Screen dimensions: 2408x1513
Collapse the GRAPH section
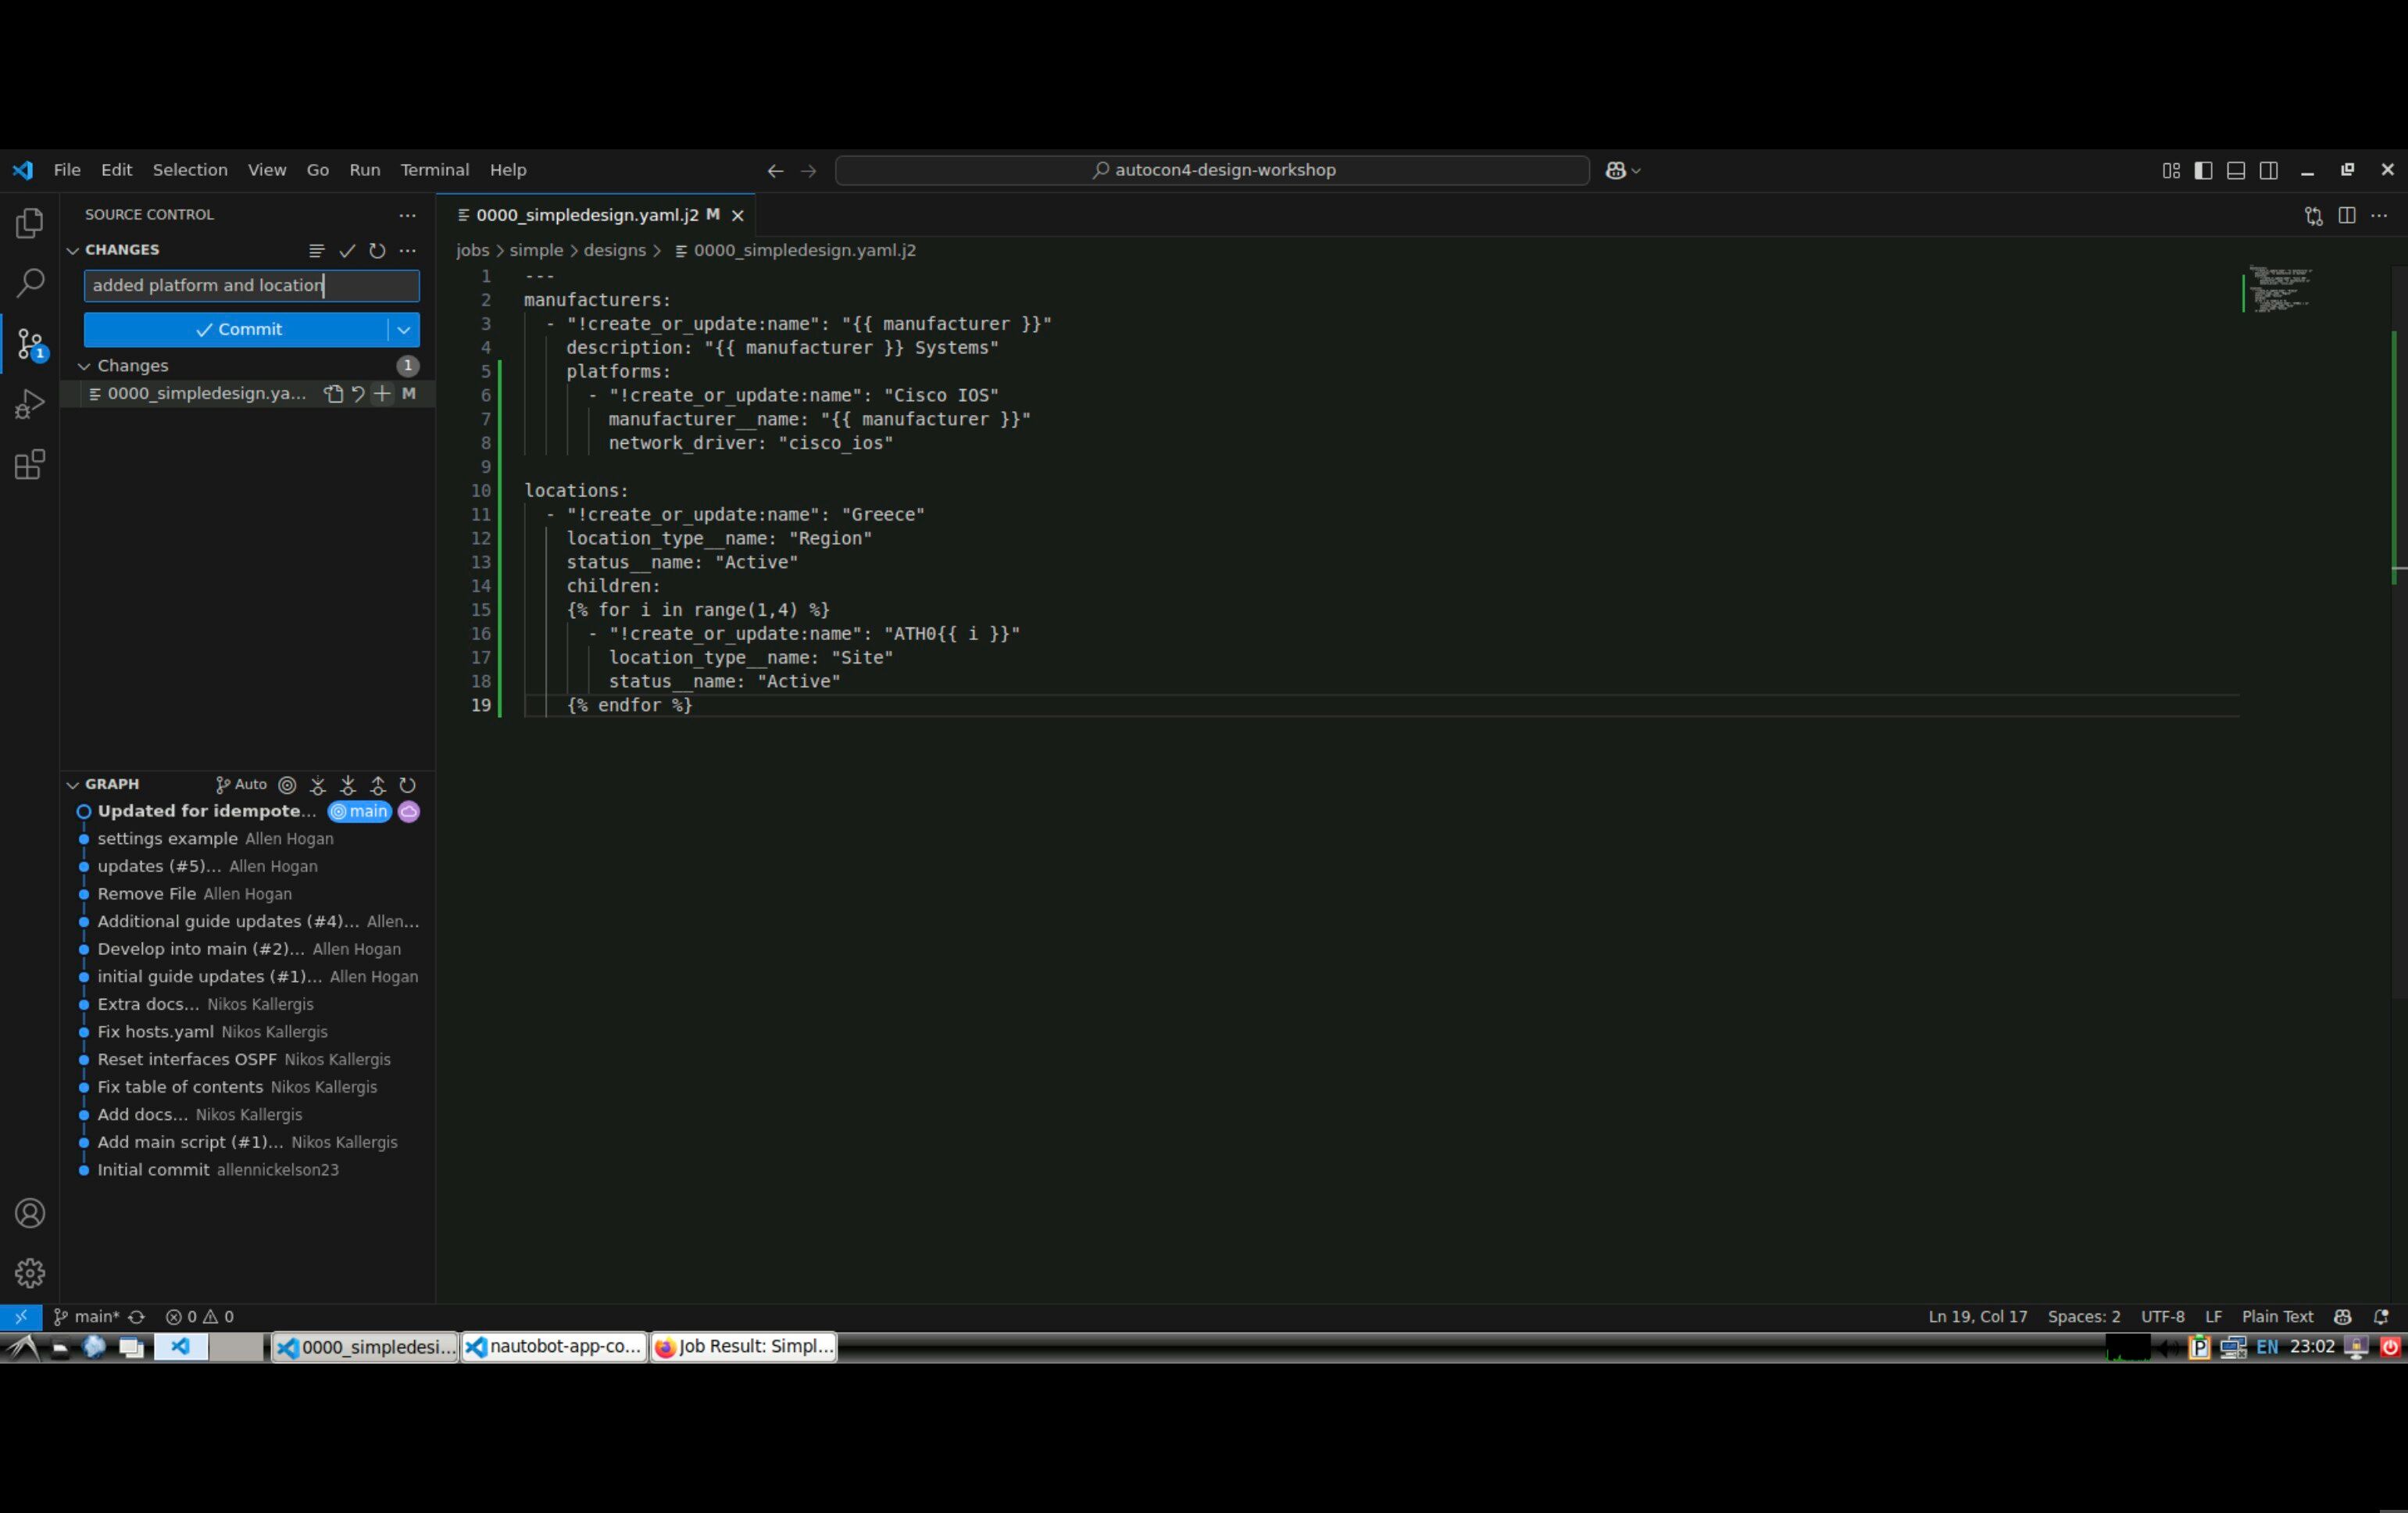coord(73,785)
